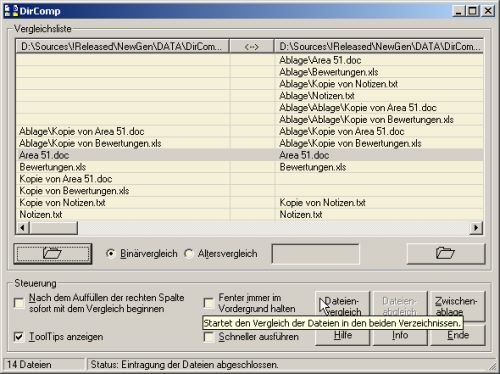Screen dimensions: 500x374
Task: Click right column header with D:\Sources path
Action: point(379,46)
